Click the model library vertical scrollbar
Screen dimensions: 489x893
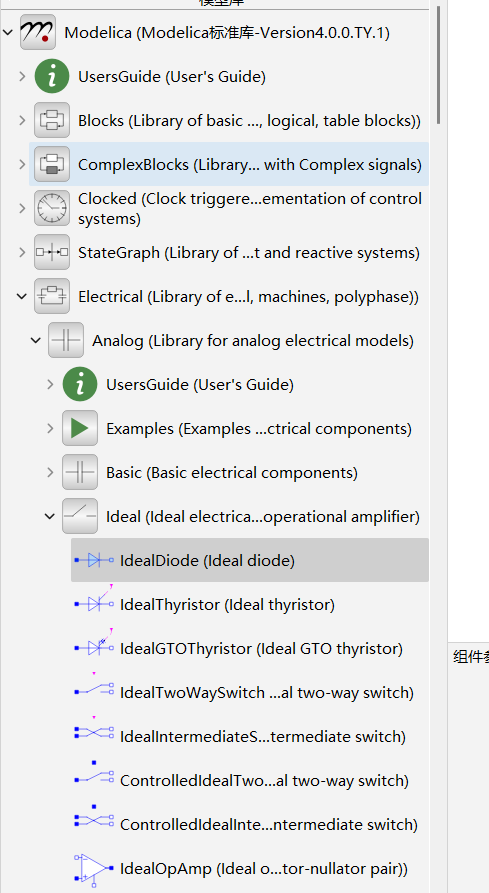(438, 65)
